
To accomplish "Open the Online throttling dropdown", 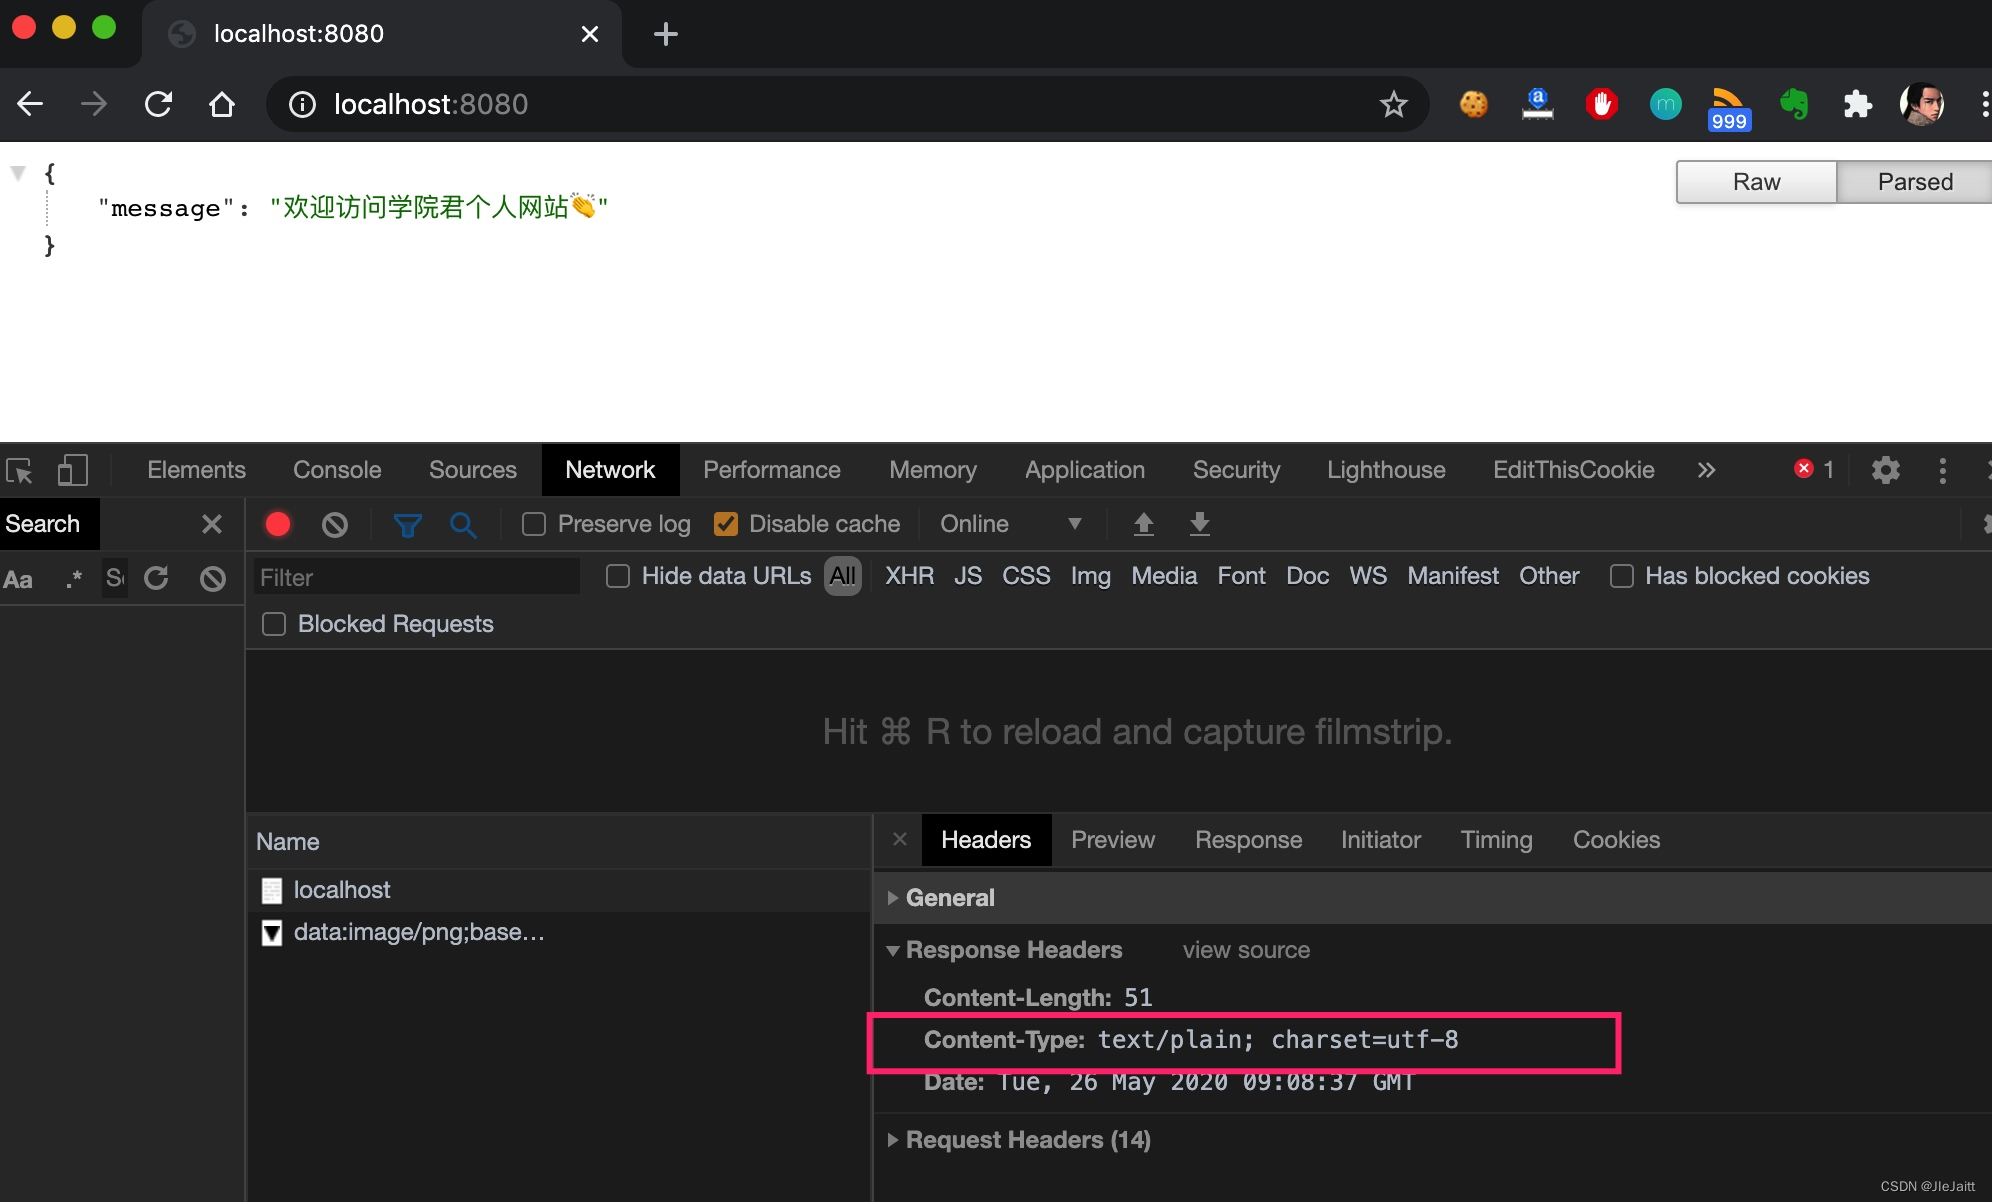I will point(1005,523).
